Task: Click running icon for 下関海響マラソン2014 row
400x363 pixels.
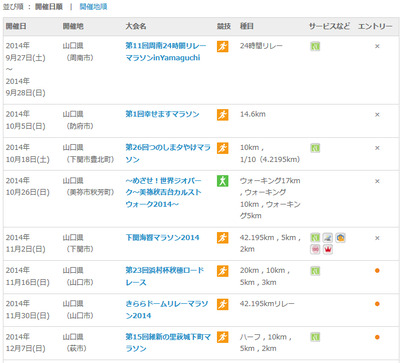Action: click(223, 238)
